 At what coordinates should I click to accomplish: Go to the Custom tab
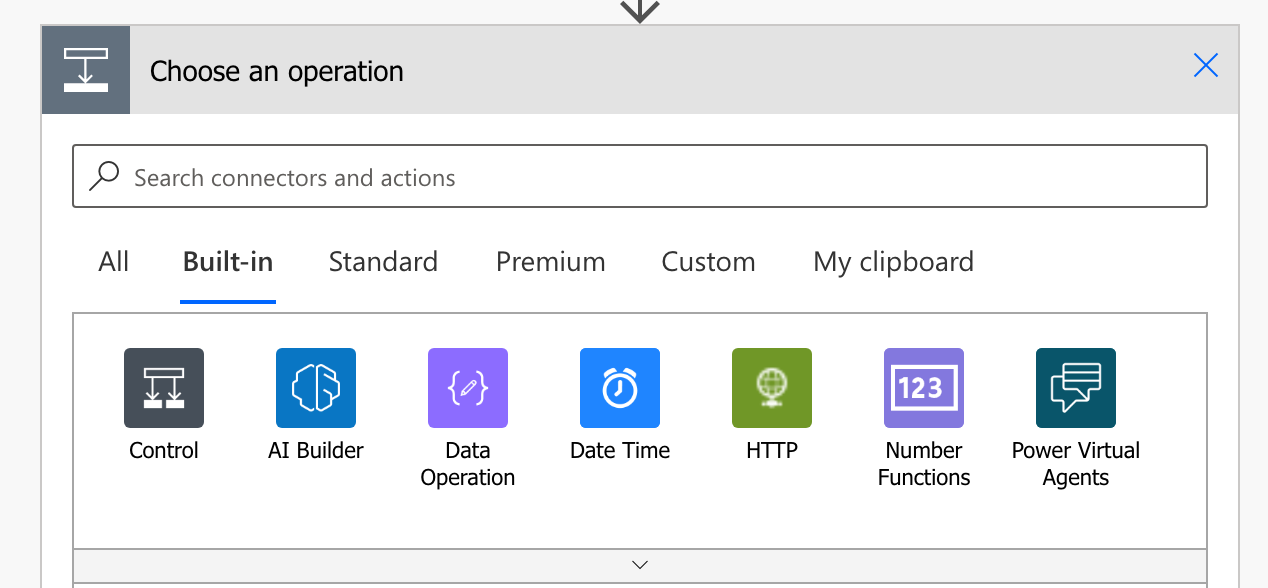(708, 262)
